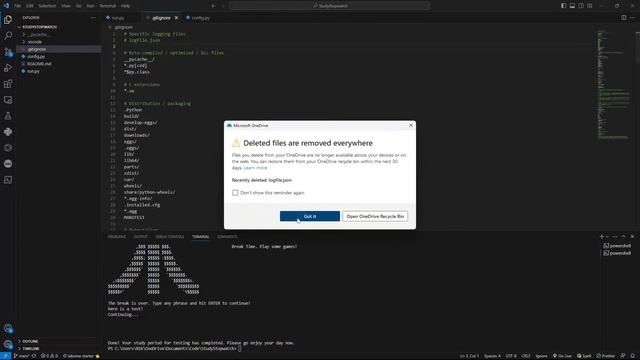Switch to the Output panel tab
Image resolution: width=640 pixels, height=360 pixels.
tap(141, 237)
